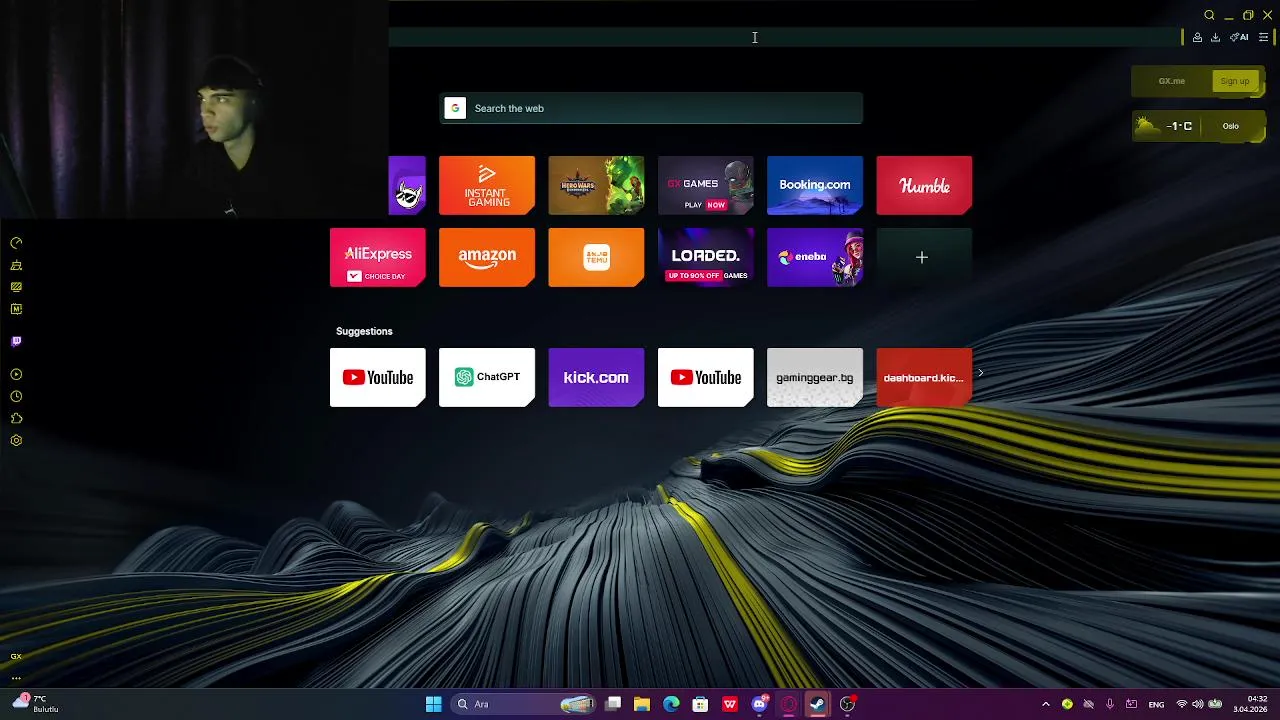The height and width of the screenshot is (720, 1280).
Task: Open the Instant Gaming speed dial tile
Action: tap(487, 185)
